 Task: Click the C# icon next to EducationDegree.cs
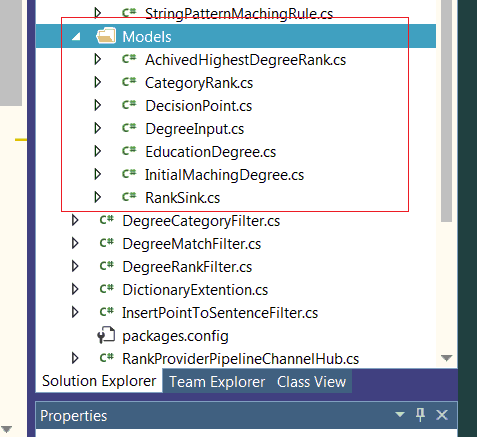pos(129,151)
